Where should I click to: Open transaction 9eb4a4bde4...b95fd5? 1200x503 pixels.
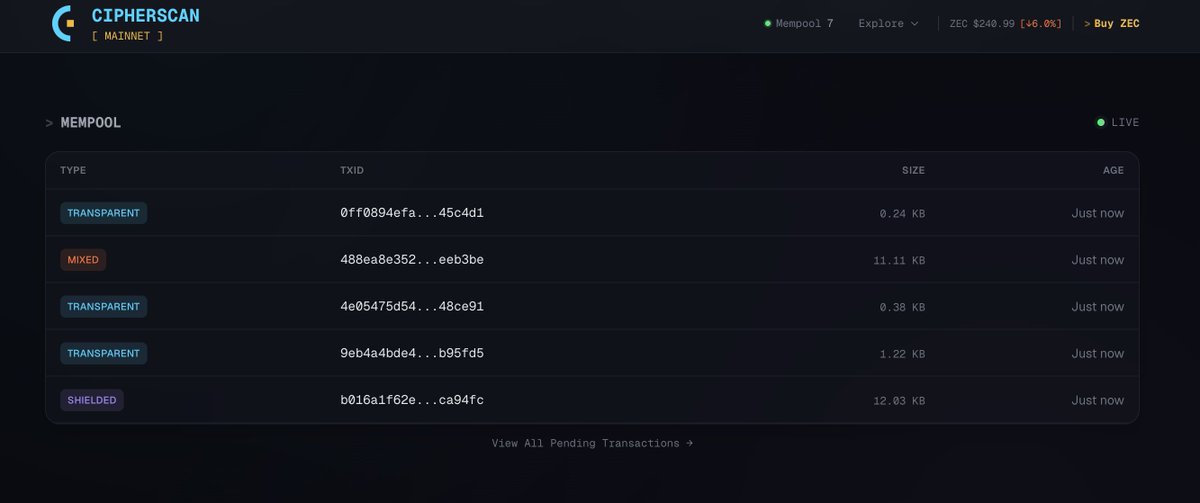(412, 353)
